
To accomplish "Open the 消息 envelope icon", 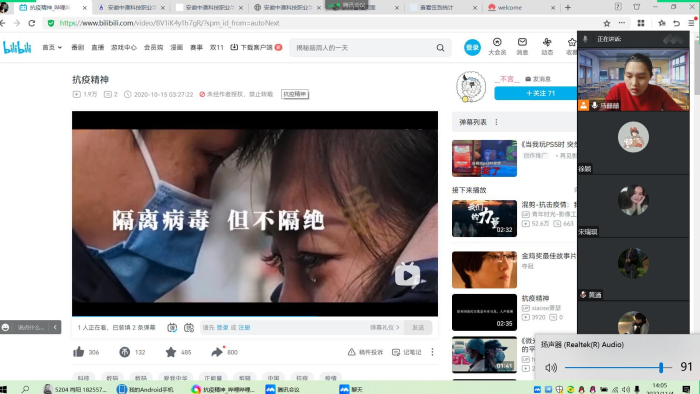I will [x=522, y=46].
